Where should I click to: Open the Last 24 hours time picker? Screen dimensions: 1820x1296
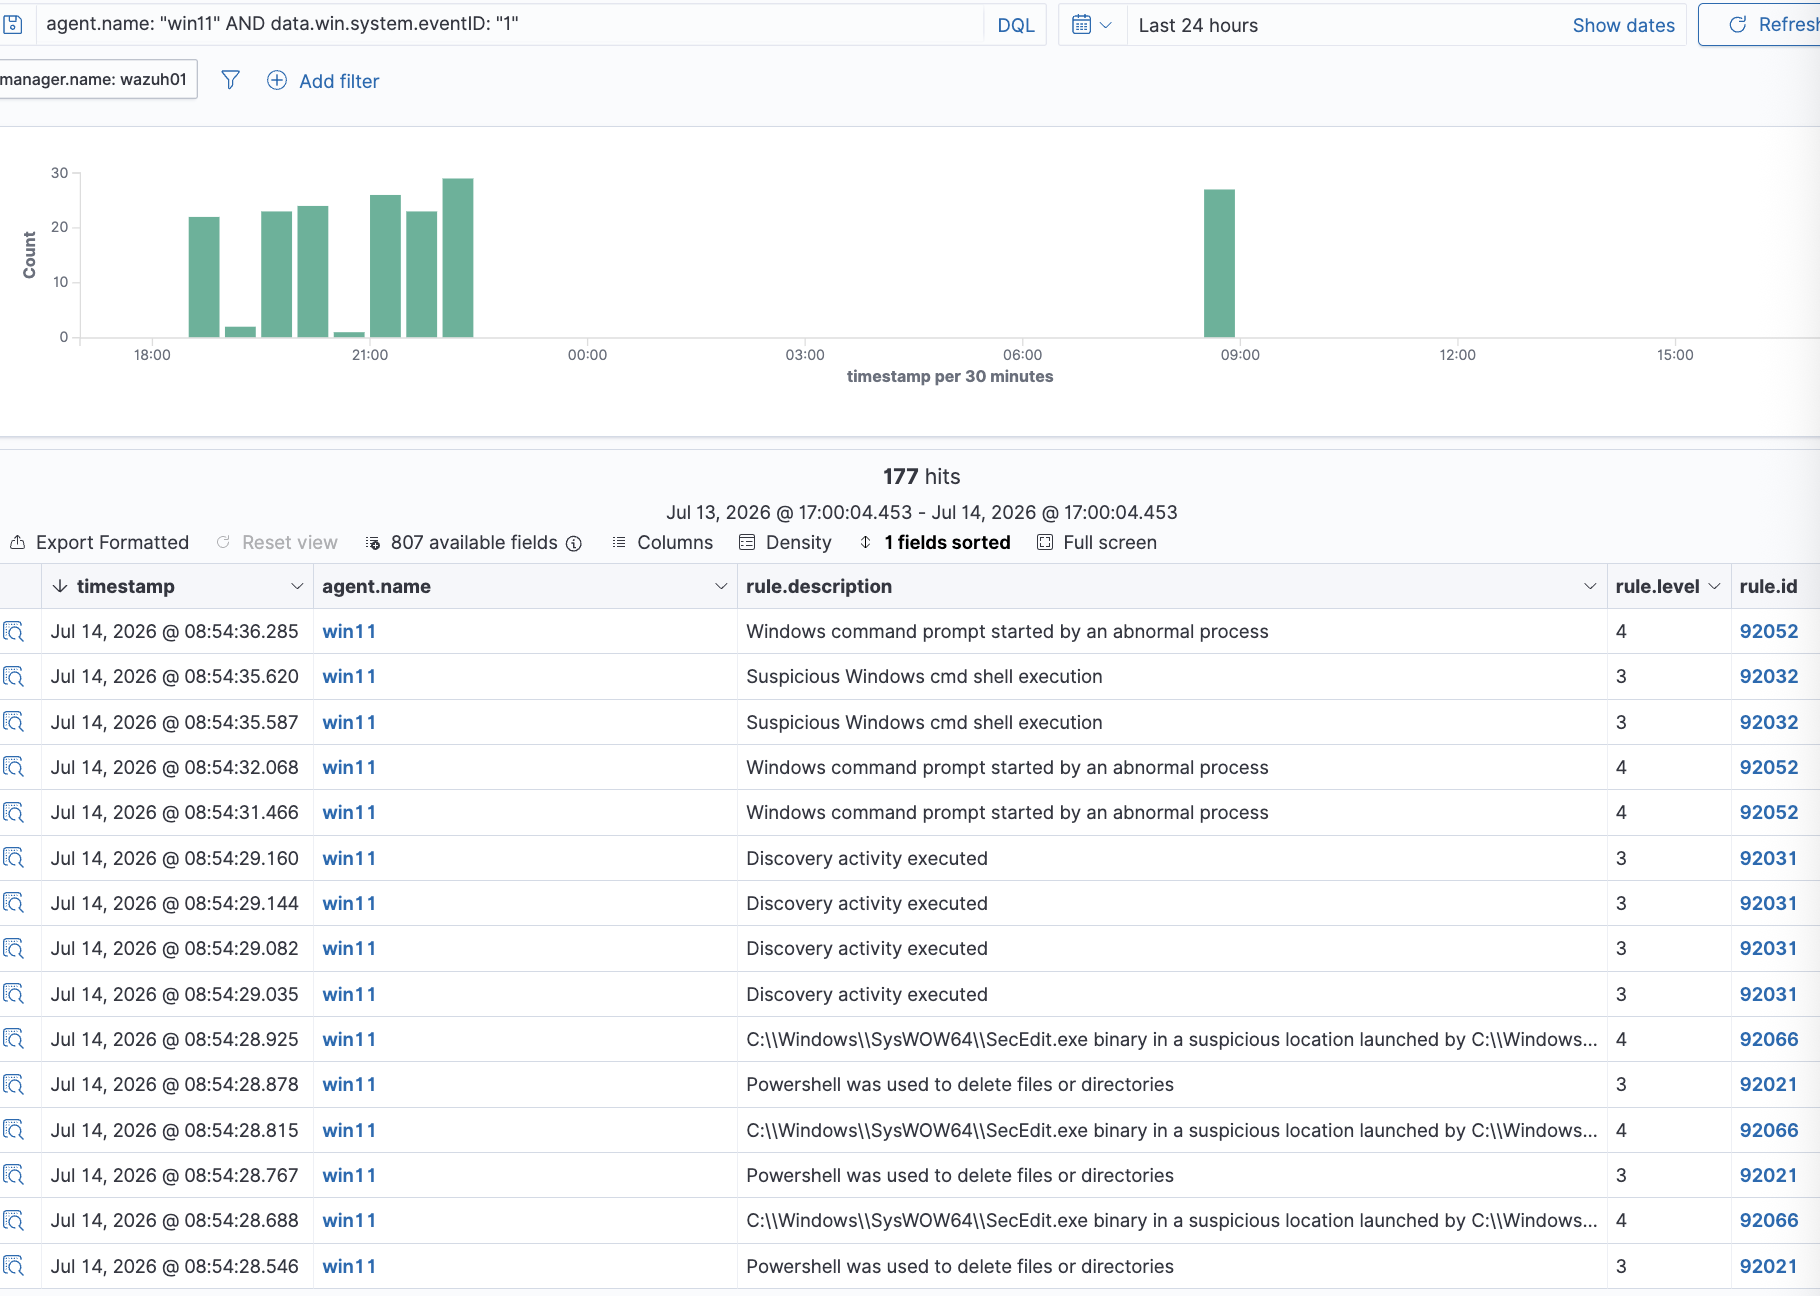pyautogui.click(x=1198, y=25)
